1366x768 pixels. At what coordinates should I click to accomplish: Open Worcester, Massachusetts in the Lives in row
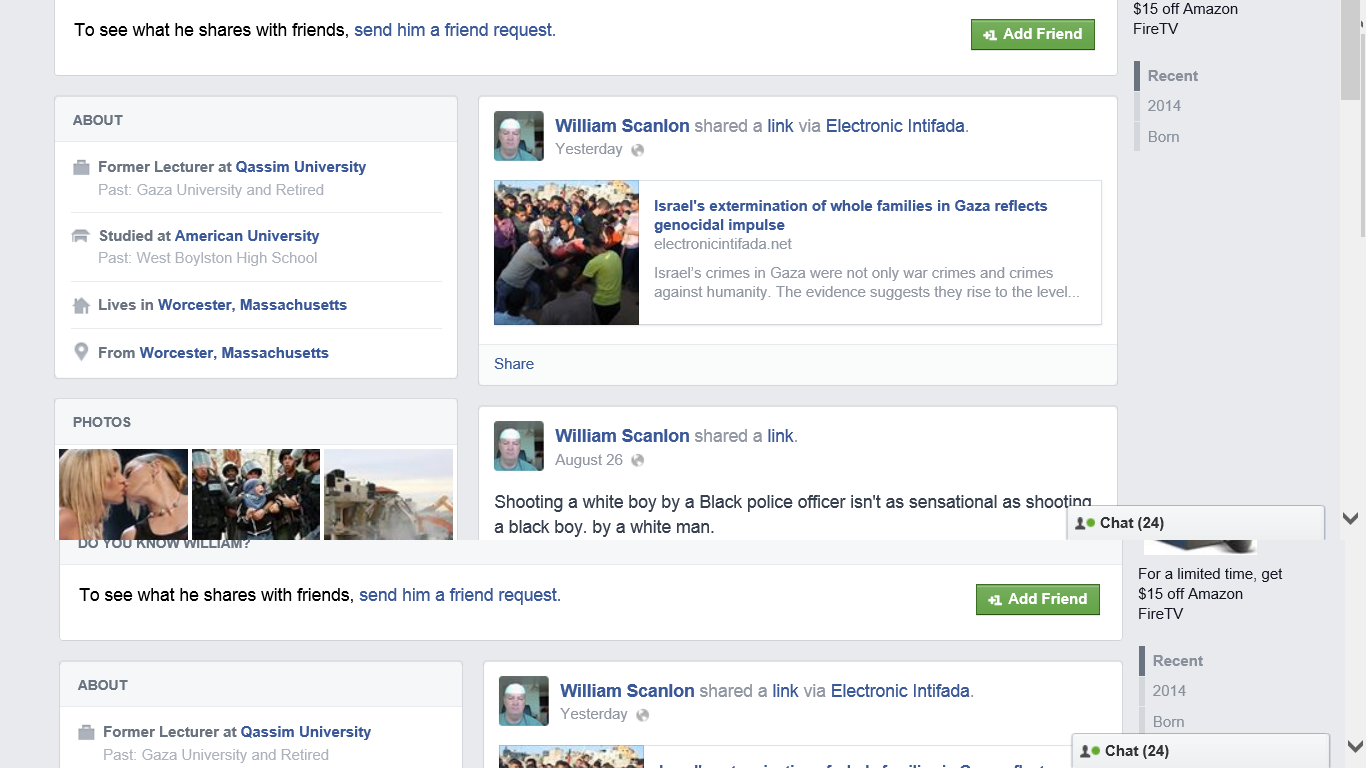coord(252,305)
